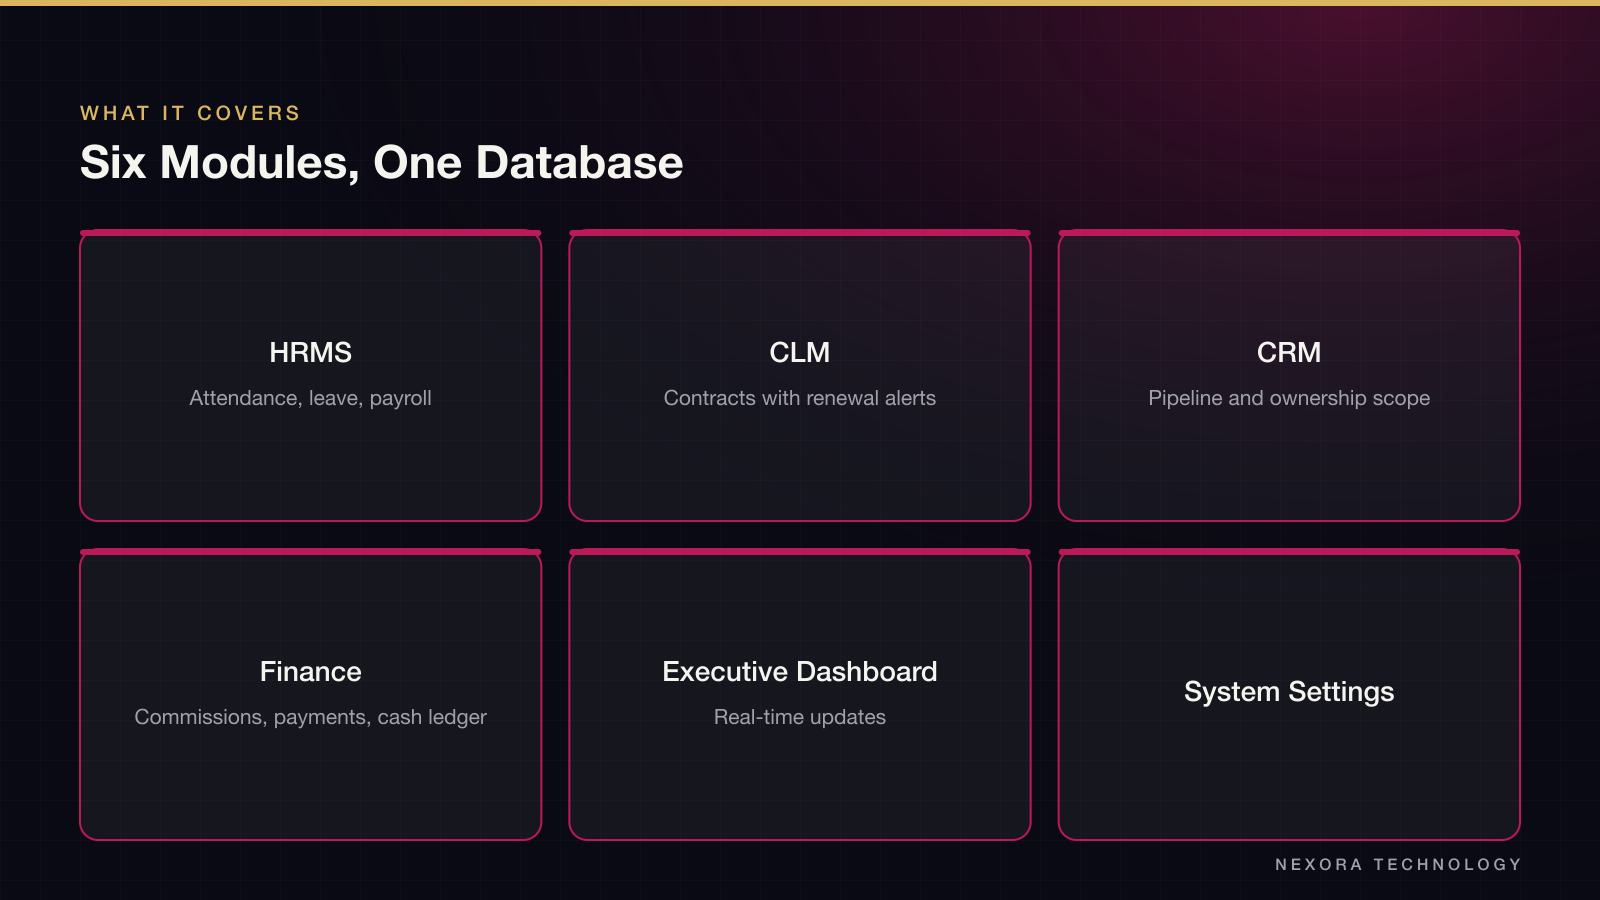Click the HRMS card title

coord(310,352)
